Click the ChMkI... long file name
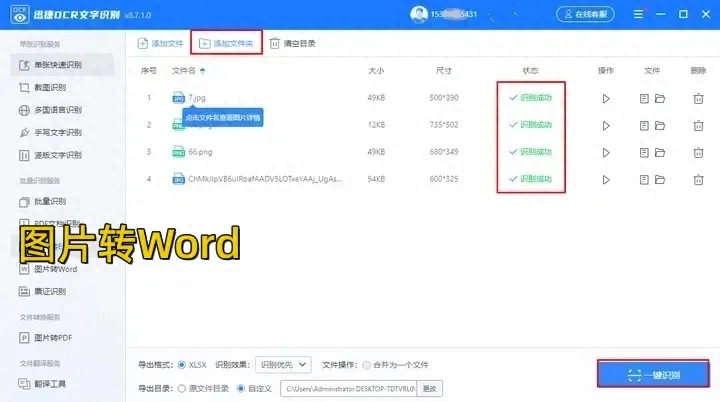 coord(265,179)
